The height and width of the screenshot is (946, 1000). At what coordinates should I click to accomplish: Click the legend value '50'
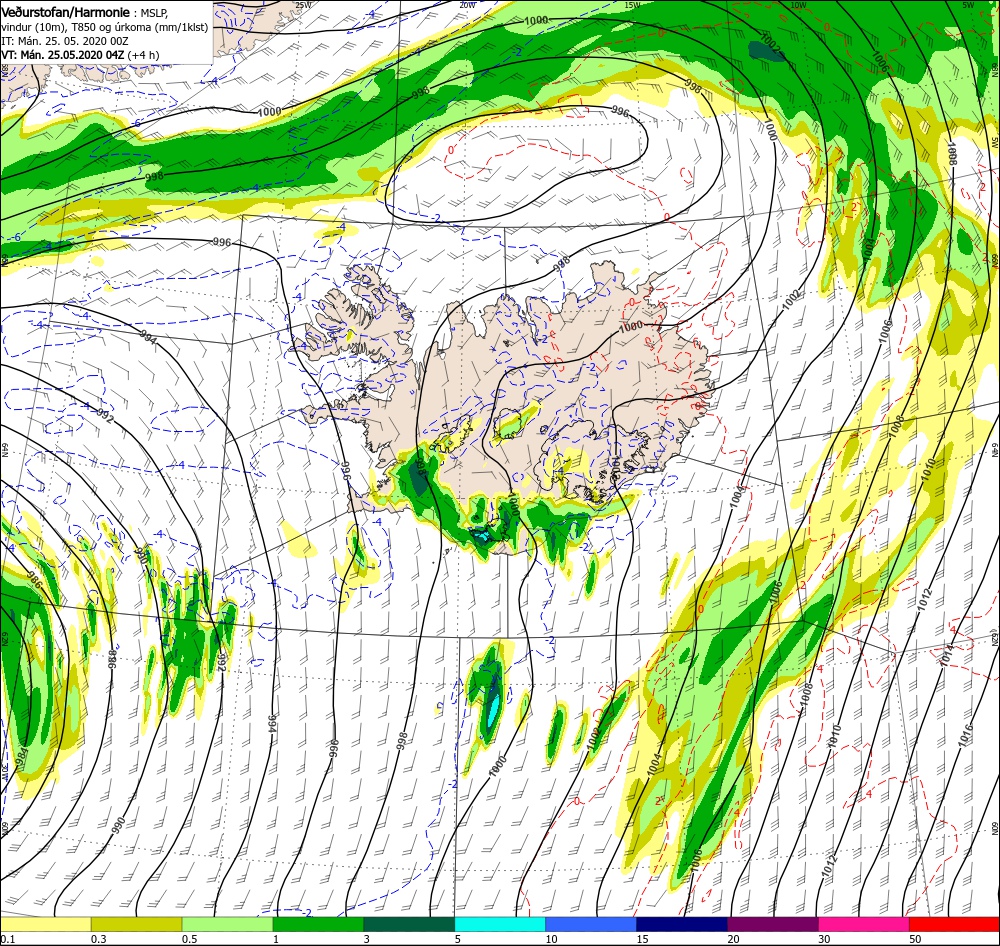915,939
